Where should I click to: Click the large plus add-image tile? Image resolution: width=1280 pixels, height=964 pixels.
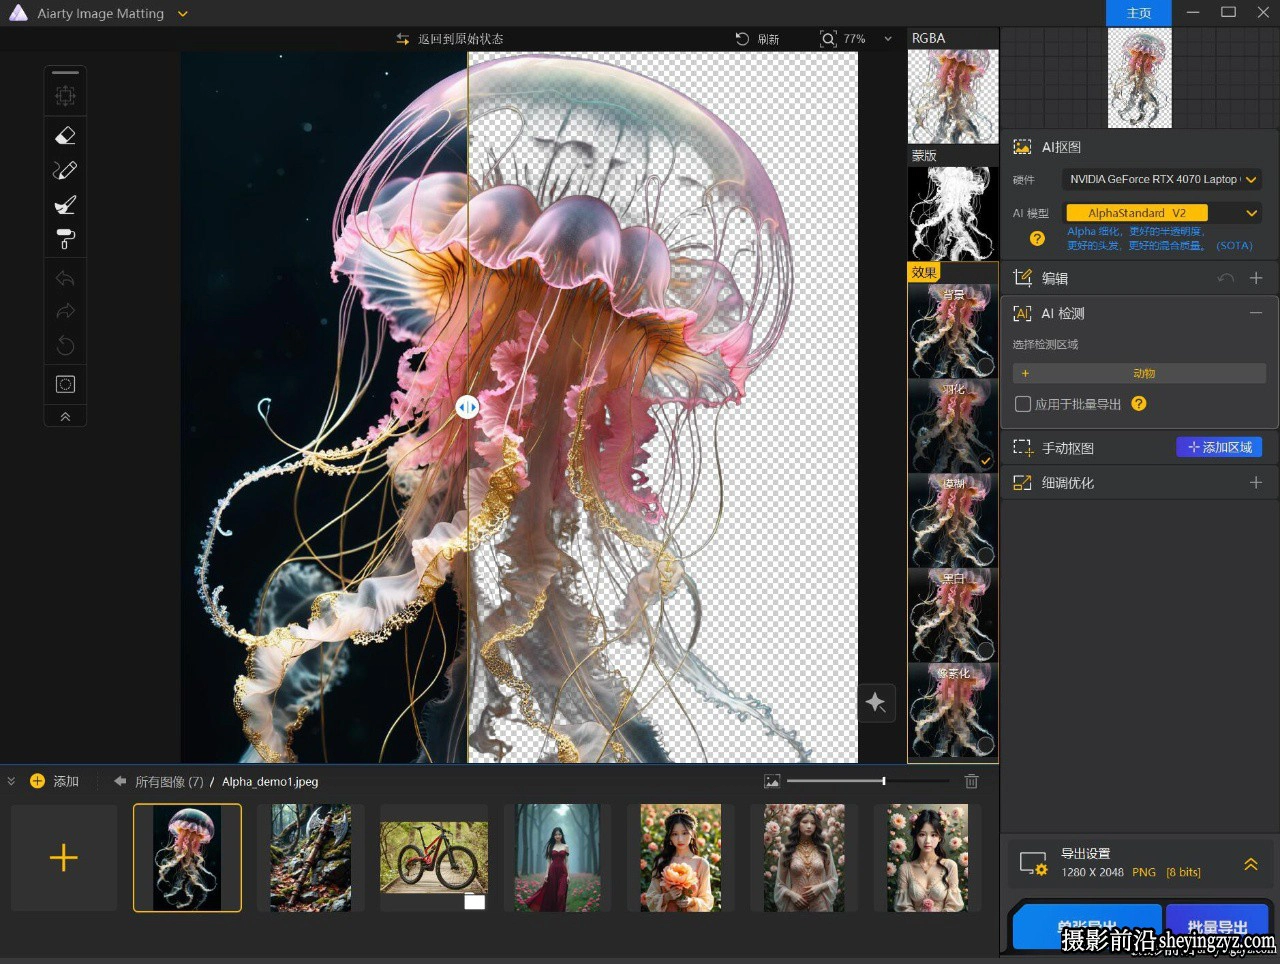[x=64, y=858]
